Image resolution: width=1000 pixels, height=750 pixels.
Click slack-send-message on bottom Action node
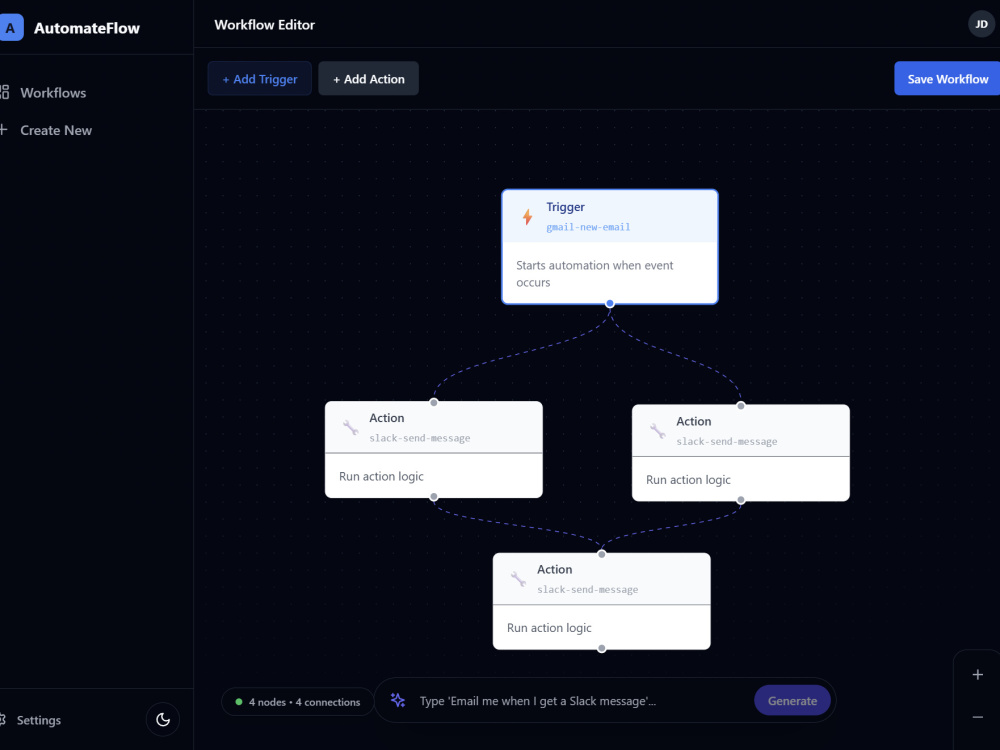coord(587,589)
